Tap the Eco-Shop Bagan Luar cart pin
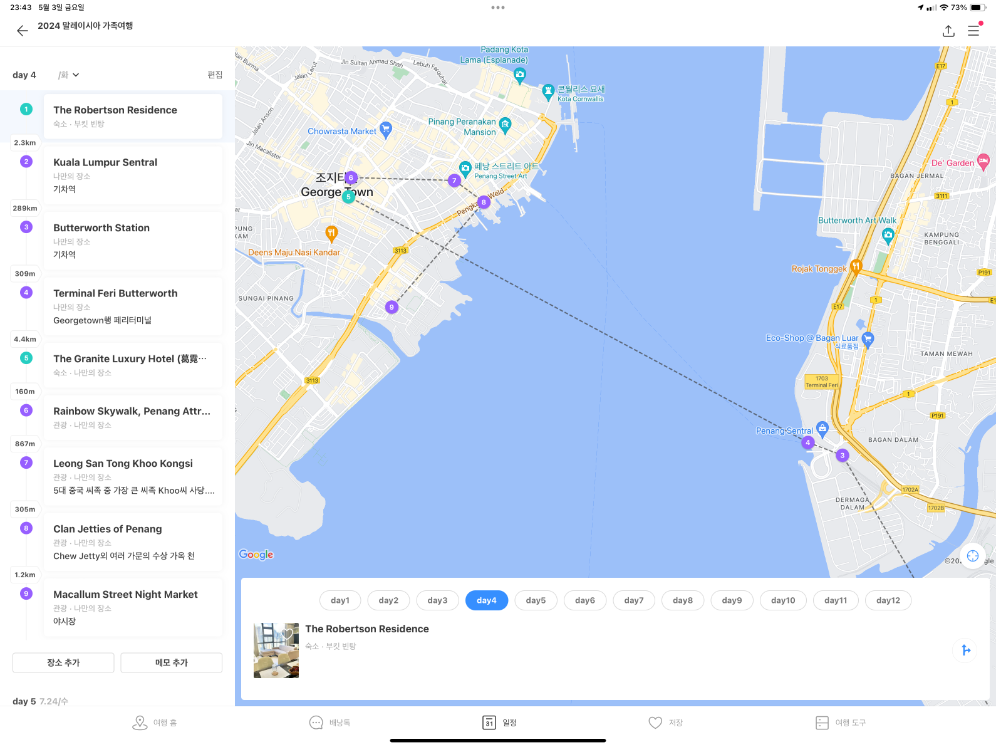Image resolution: width=996 pixels, height=747 pixels. point(868,339)
